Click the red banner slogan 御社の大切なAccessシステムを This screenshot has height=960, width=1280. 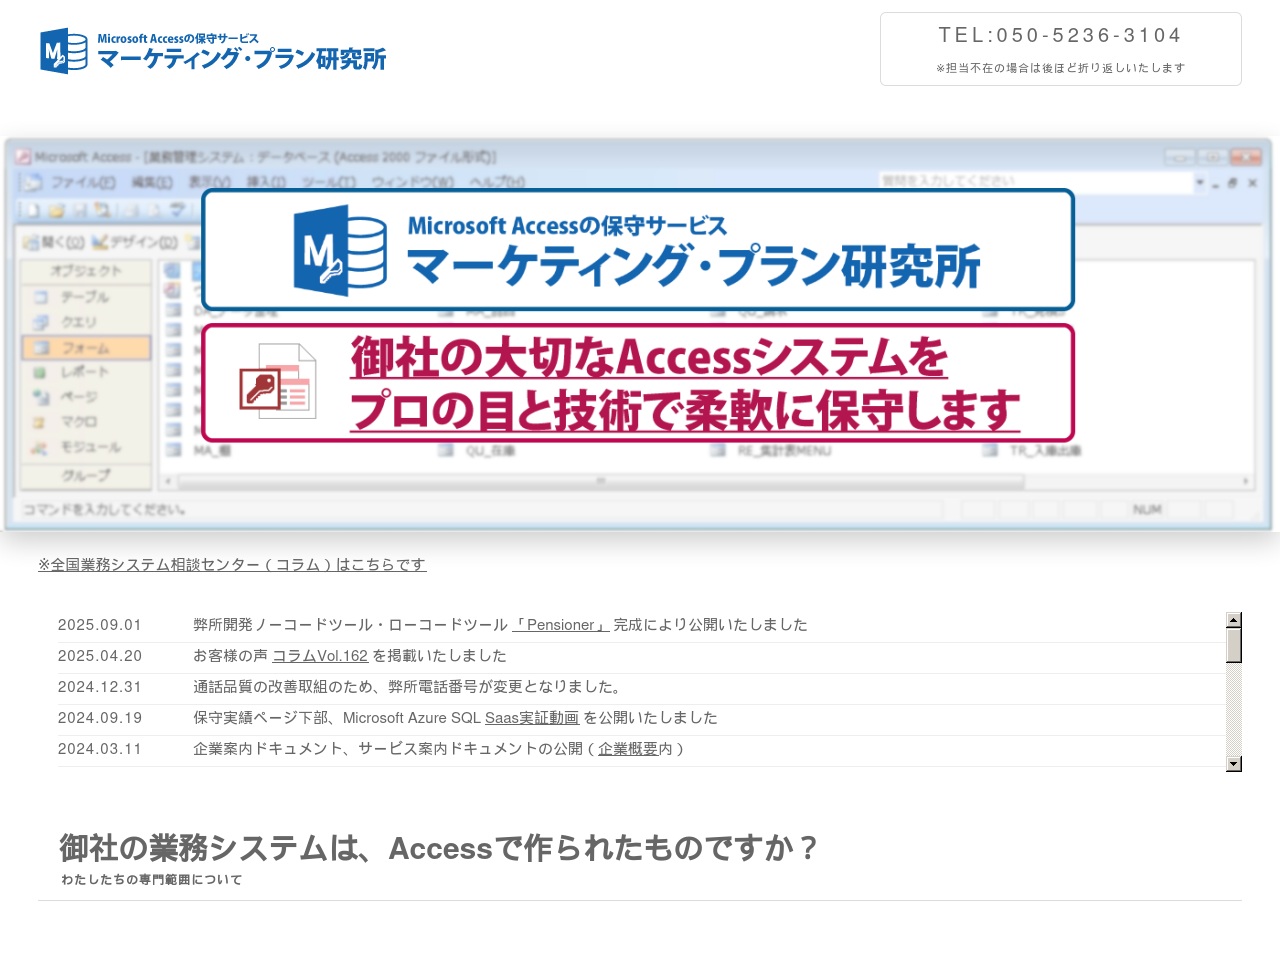(648, 357)
